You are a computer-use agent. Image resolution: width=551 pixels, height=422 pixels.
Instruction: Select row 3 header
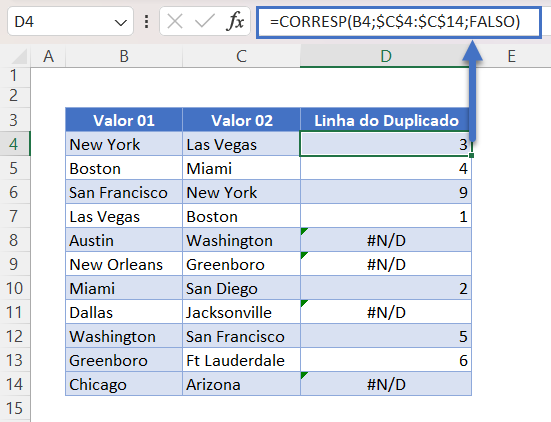tap(15, 120)
